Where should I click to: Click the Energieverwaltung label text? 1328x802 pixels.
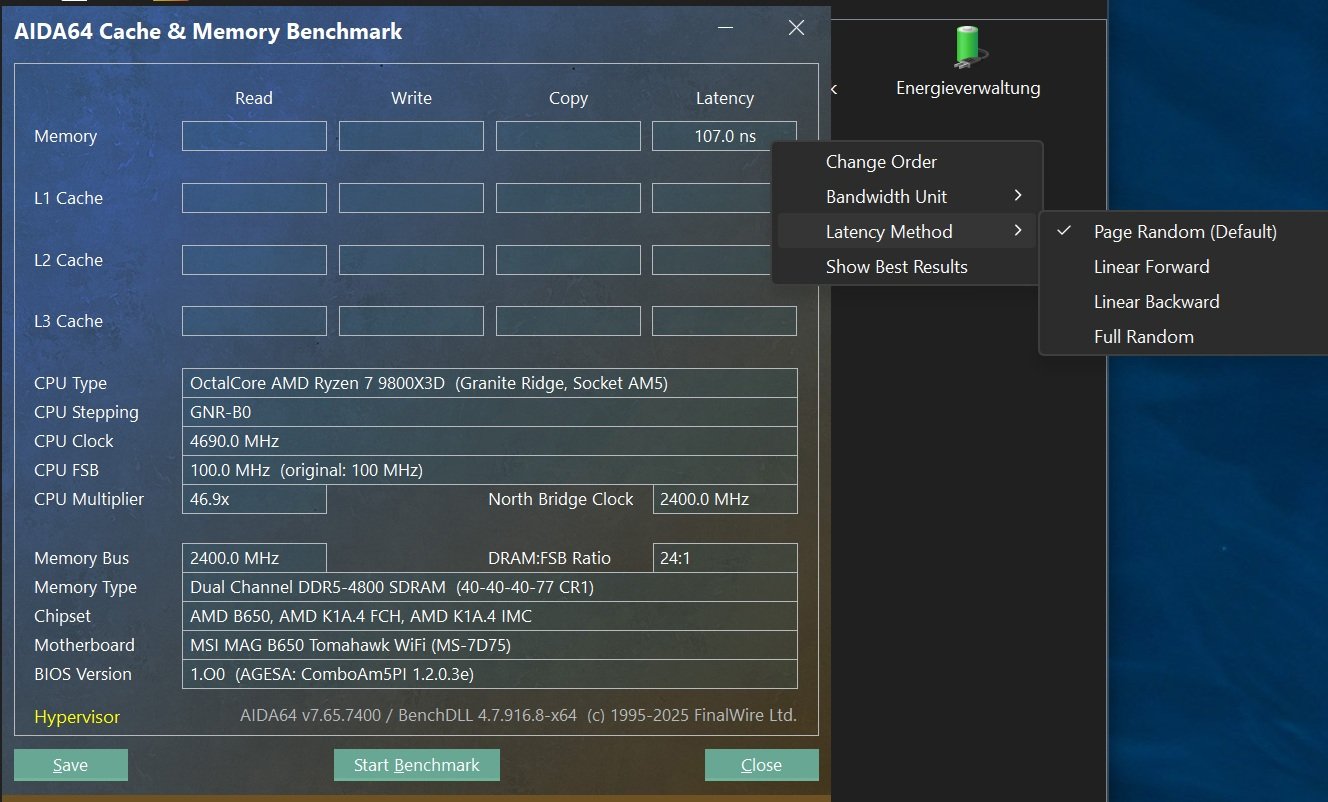click(968, 88)
